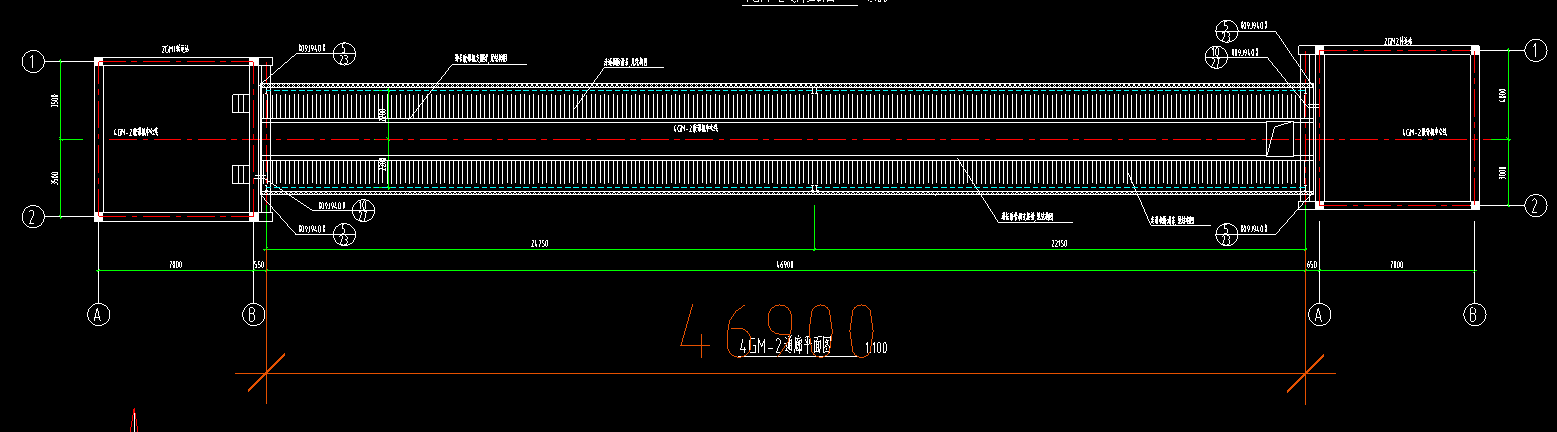Click the 550 dimension near left axis B
The height and width of the screenshot is (432, 1557).
pyautogui.click(x=259, y=265)
